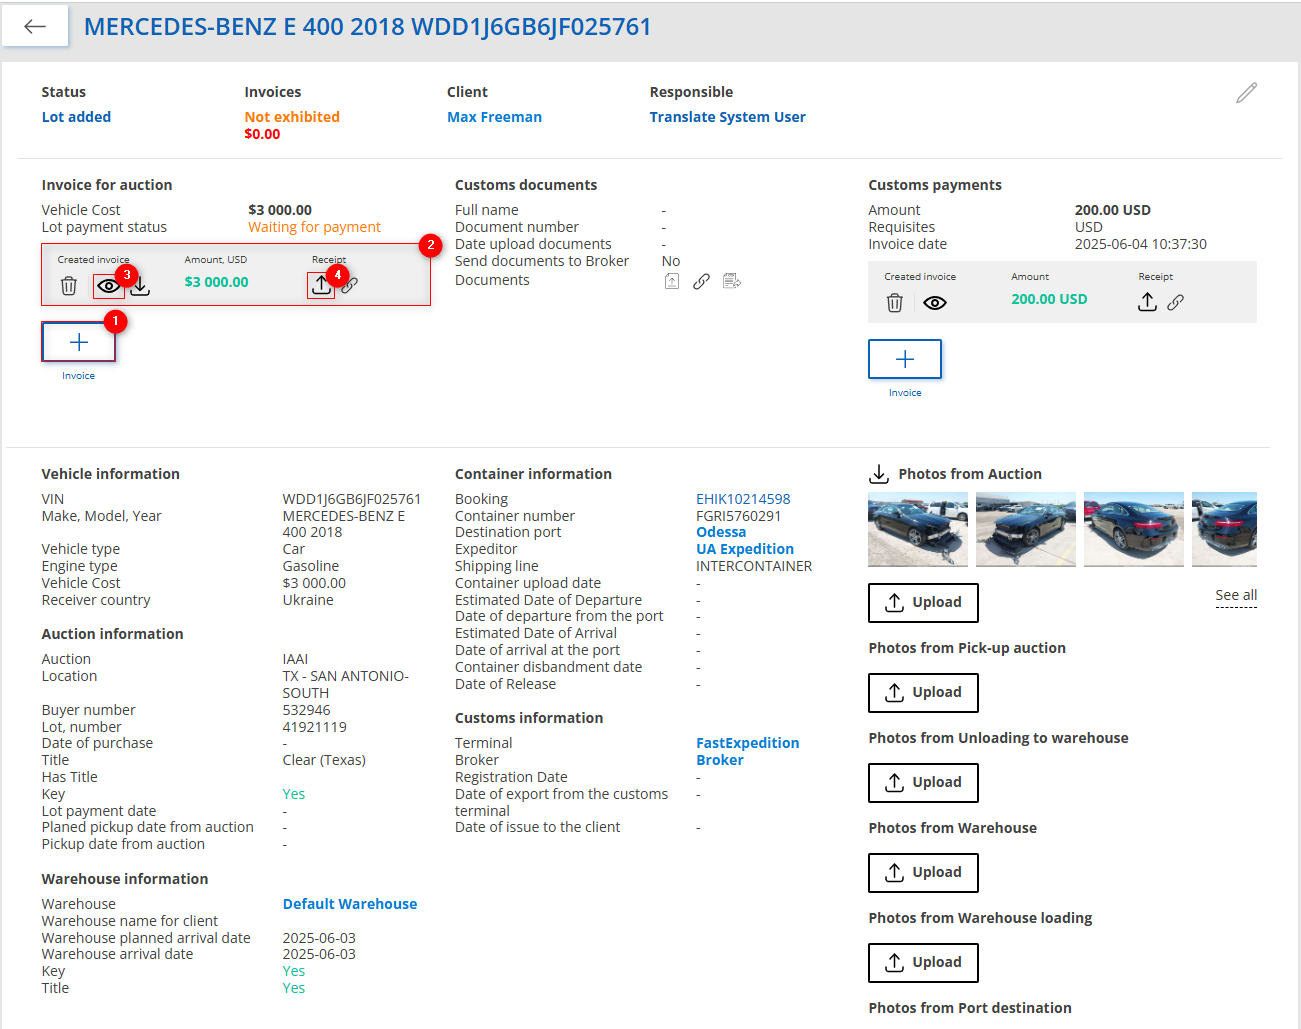This screenshot has height=1029, width=1301.
Task: Delete the $3 000.00 auction invoice
Action: [x=69, y=286]
